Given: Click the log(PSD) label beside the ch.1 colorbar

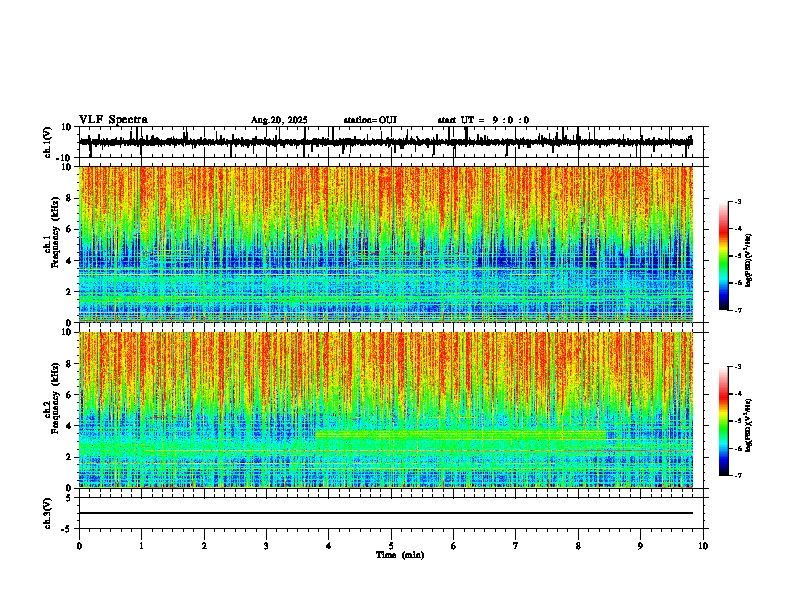Looking at the screenshot, I should pos(749,261).
